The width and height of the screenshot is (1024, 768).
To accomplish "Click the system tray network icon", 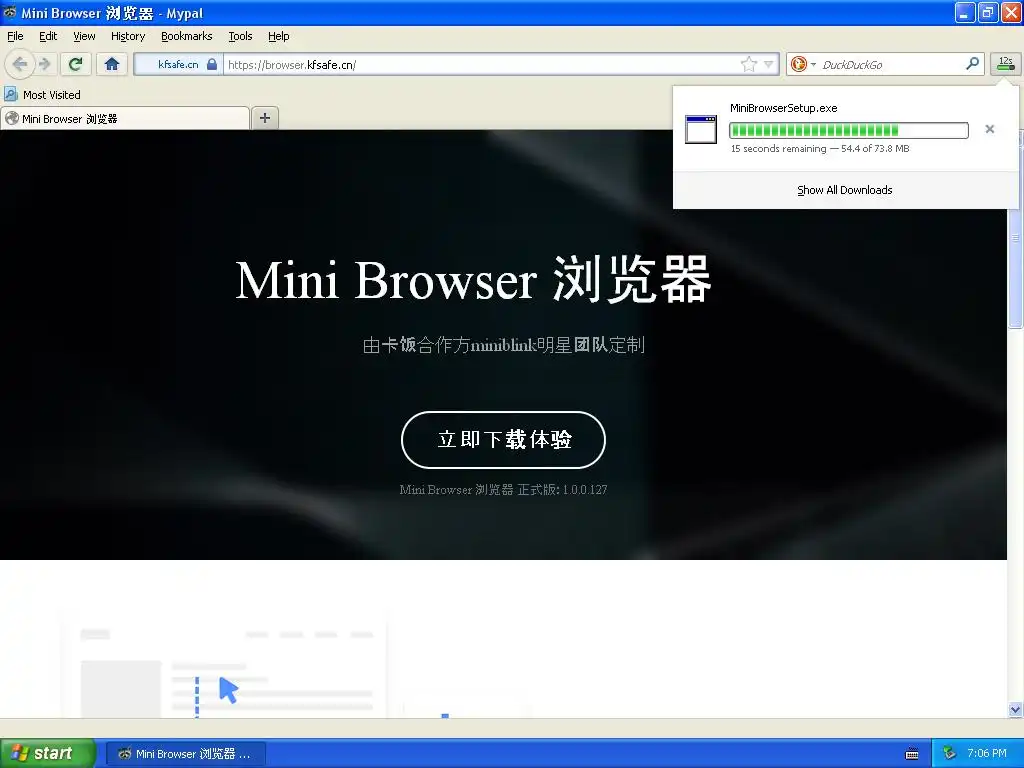I will point(950,753).
